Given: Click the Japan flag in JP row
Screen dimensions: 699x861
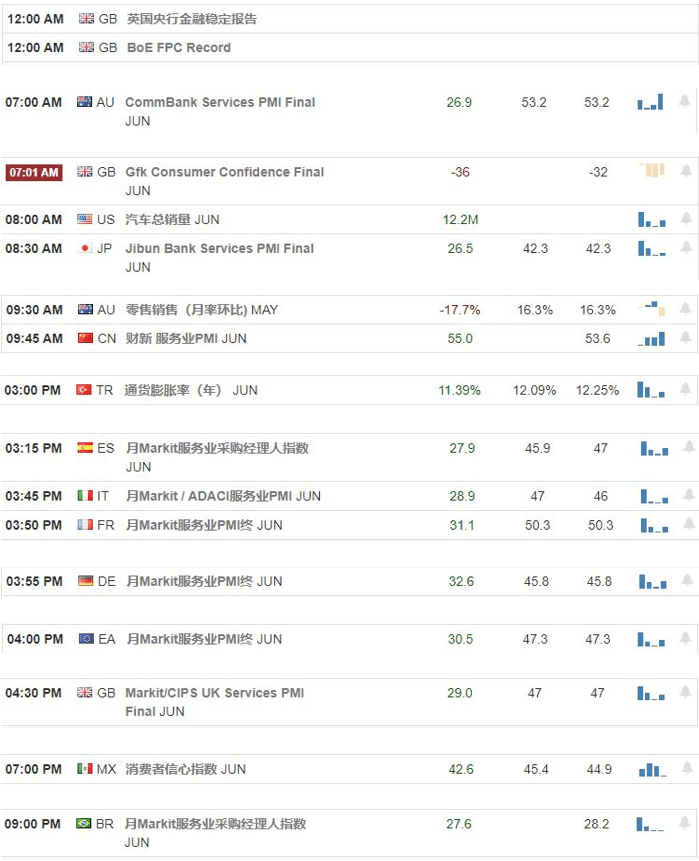Looking at the screenshot, I should pyautogui.click(x=85, y=248).
